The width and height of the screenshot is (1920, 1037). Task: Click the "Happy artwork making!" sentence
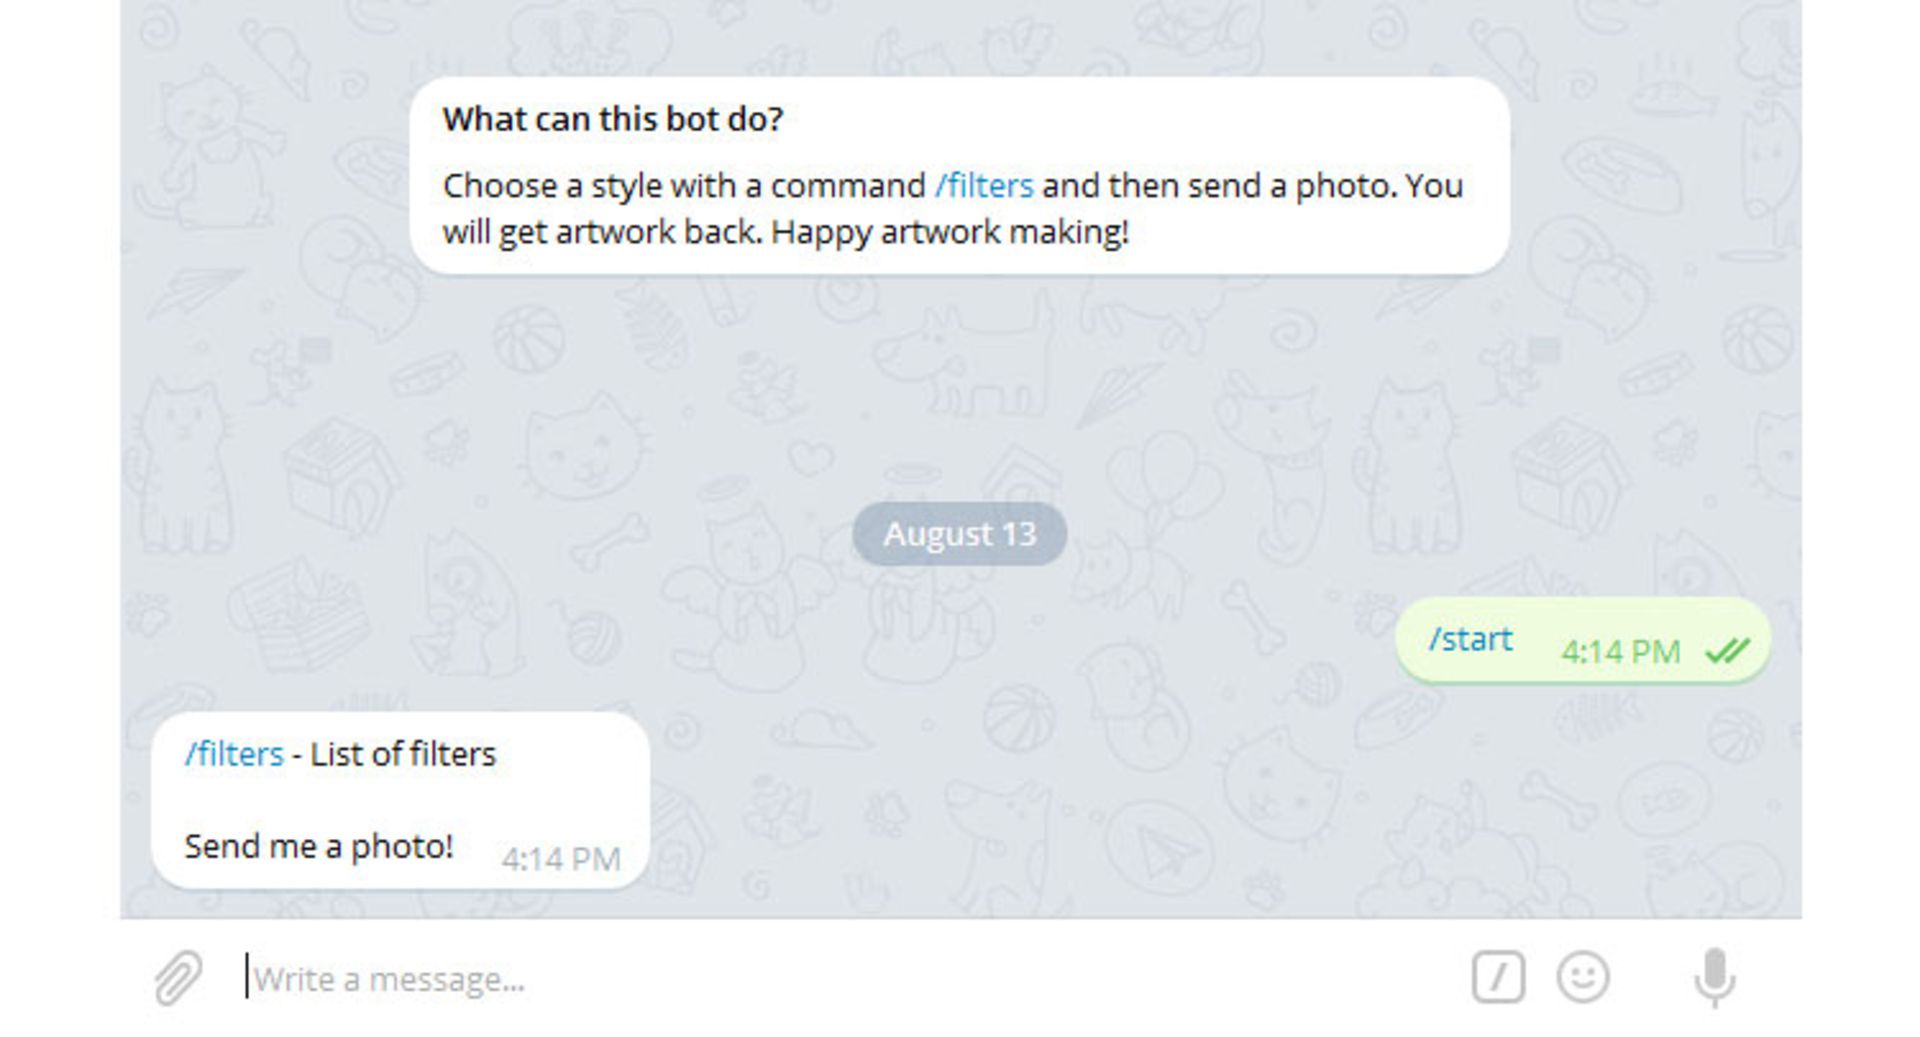point(950,232)
